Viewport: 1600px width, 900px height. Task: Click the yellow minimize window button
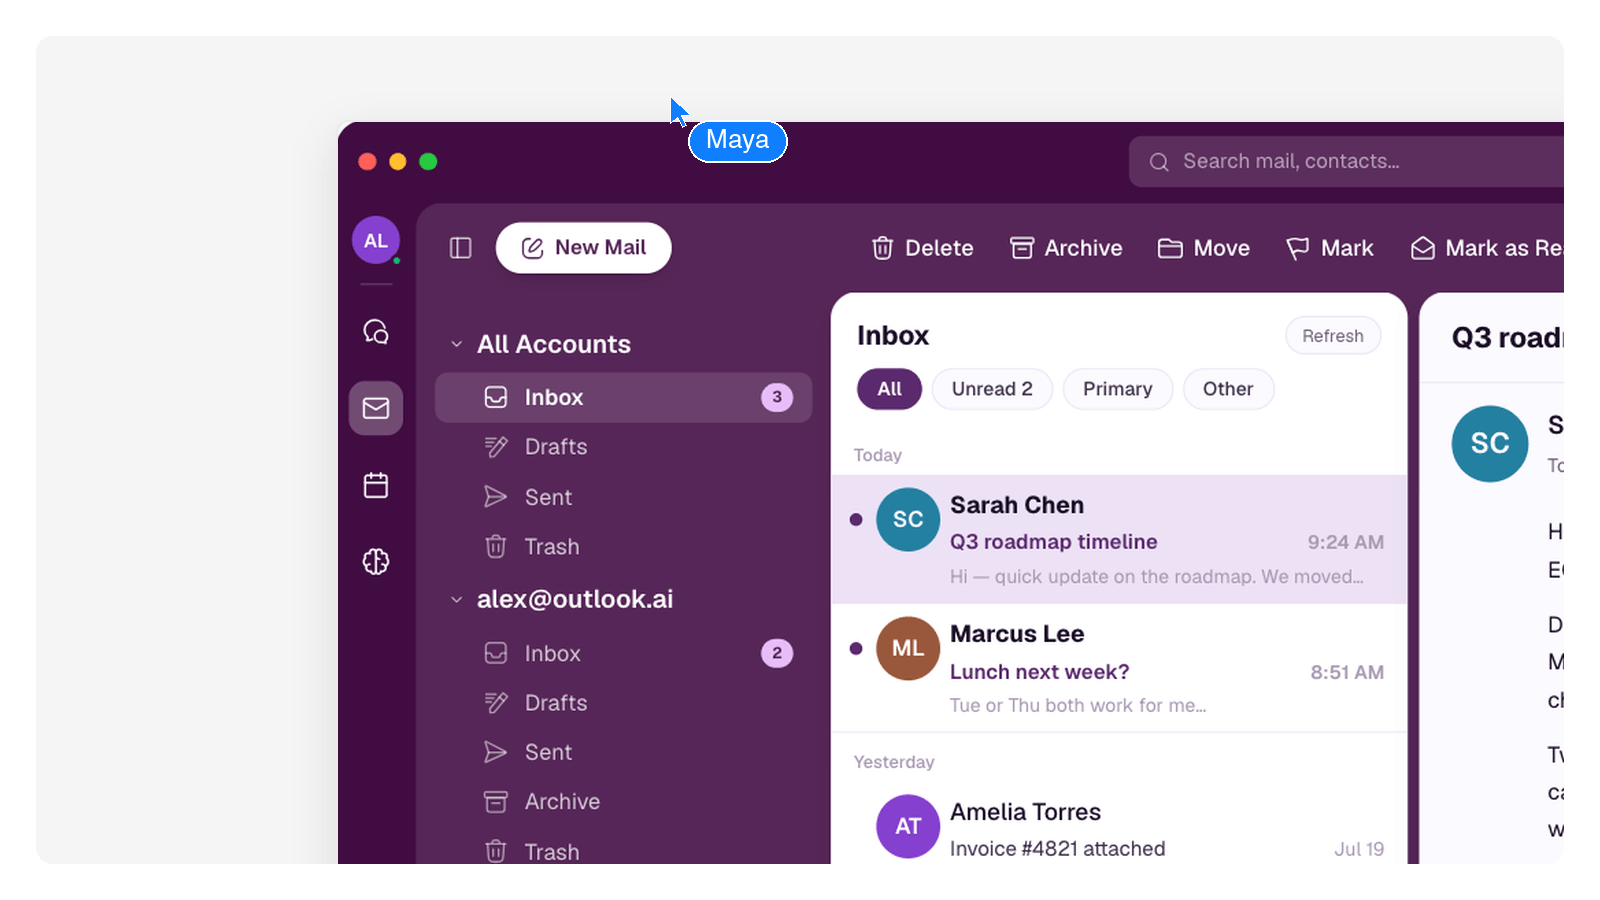click(x=398, y=161)
